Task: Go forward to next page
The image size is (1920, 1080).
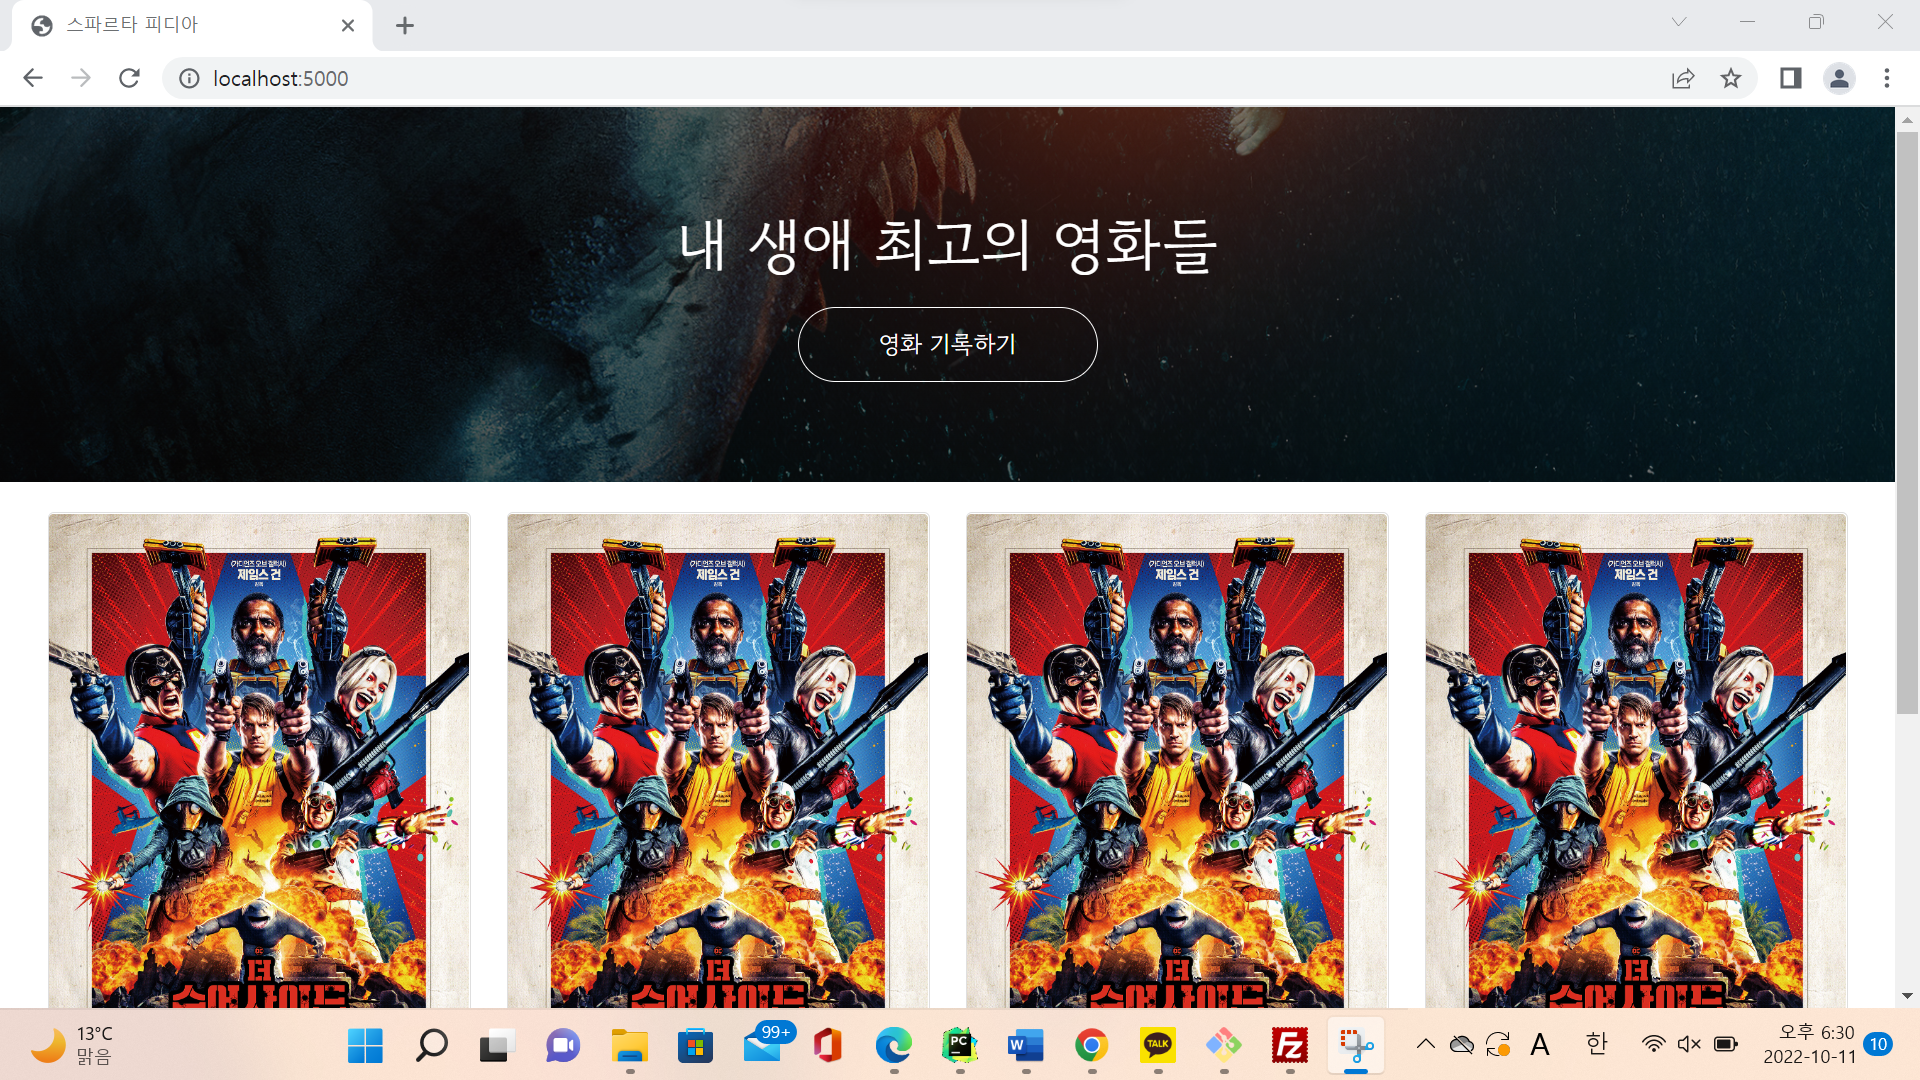Action: [81, 78]
